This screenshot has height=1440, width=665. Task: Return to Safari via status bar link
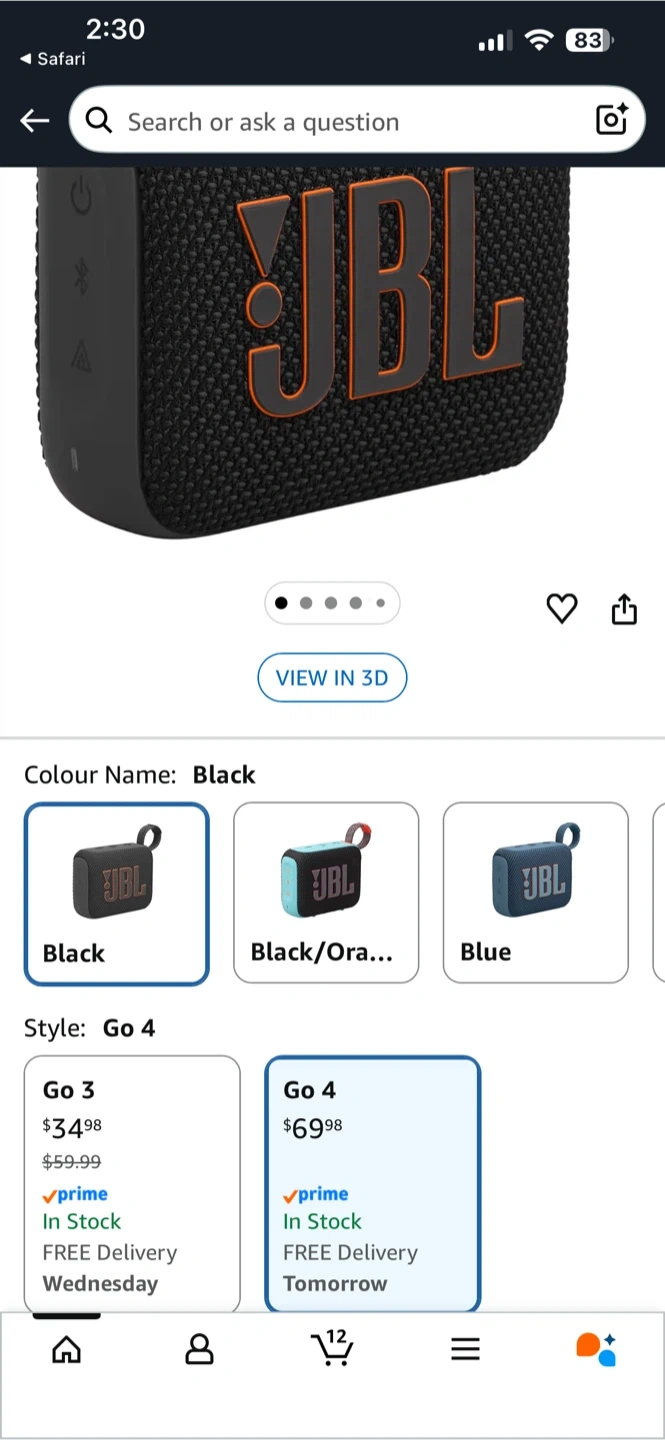coord(52,59)
